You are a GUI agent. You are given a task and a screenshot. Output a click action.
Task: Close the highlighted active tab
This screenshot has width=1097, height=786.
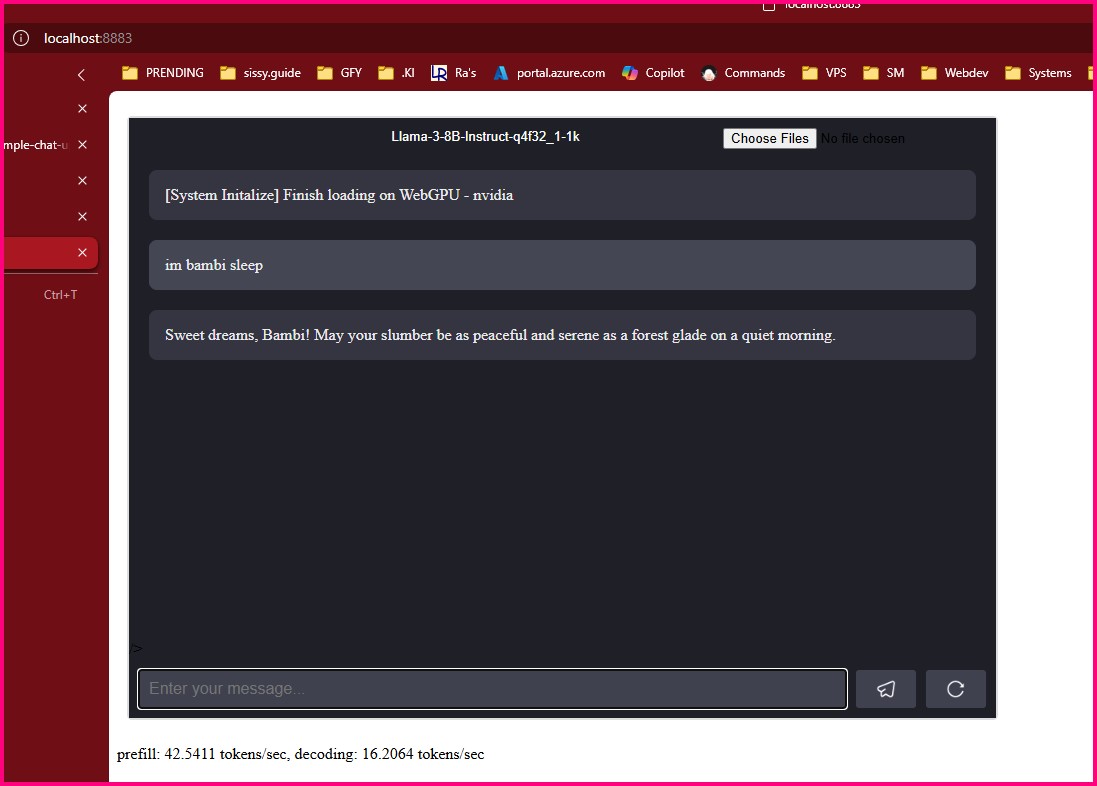[83, 253]
